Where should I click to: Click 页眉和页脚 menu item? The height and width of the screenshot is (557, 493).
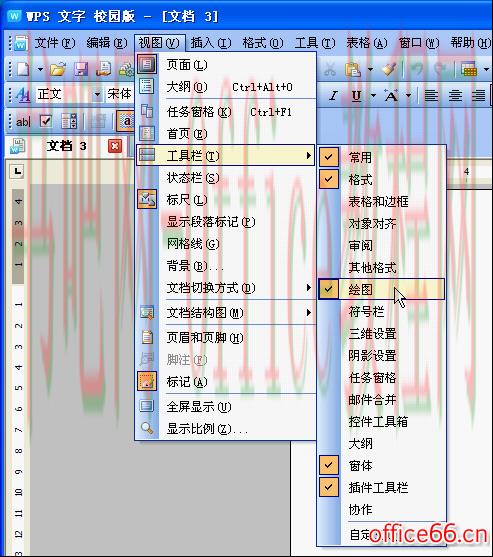pos(226,337)
